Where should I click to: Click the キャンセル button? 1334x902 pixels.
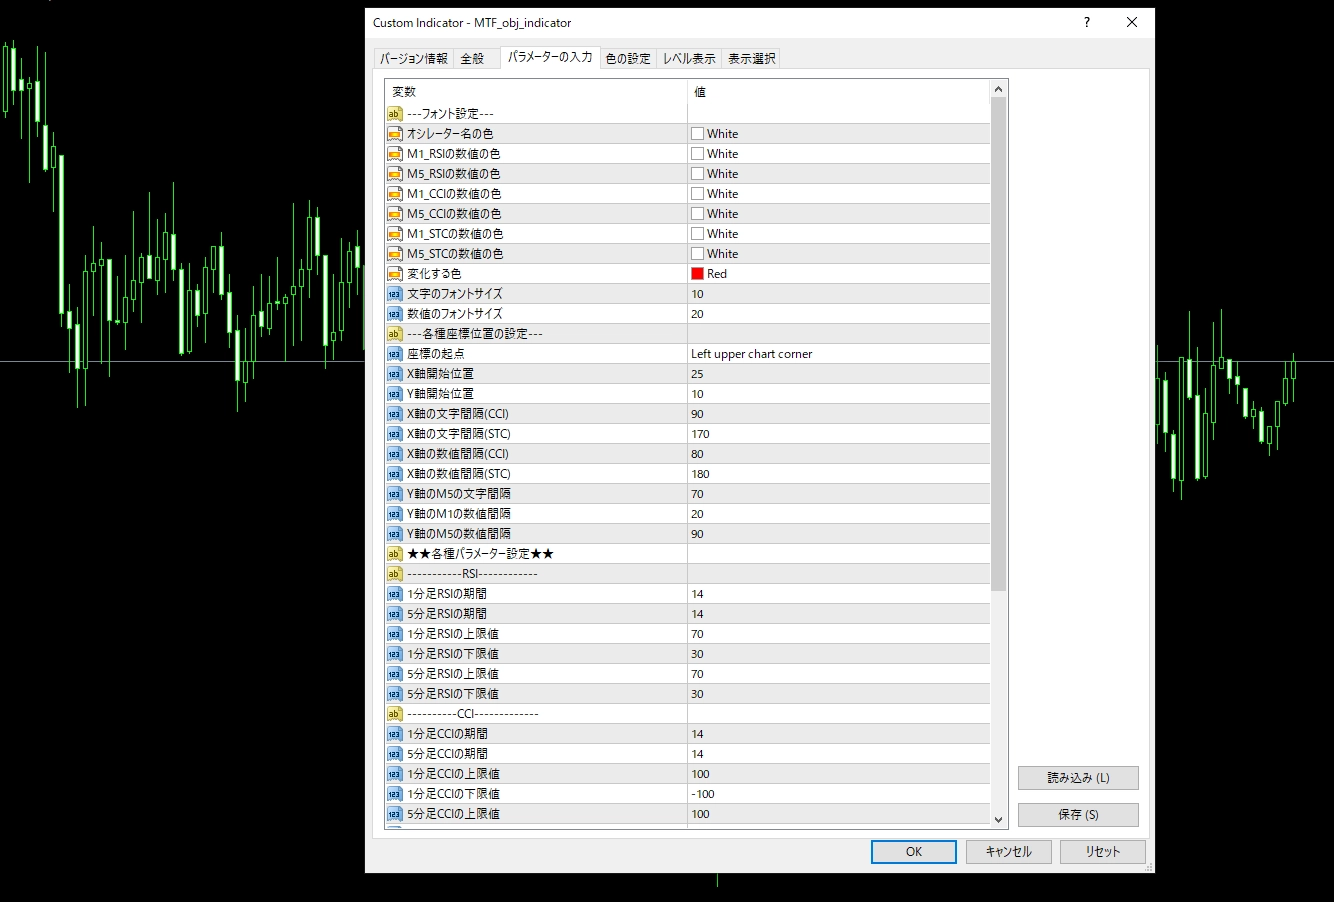coord(1008,852)
